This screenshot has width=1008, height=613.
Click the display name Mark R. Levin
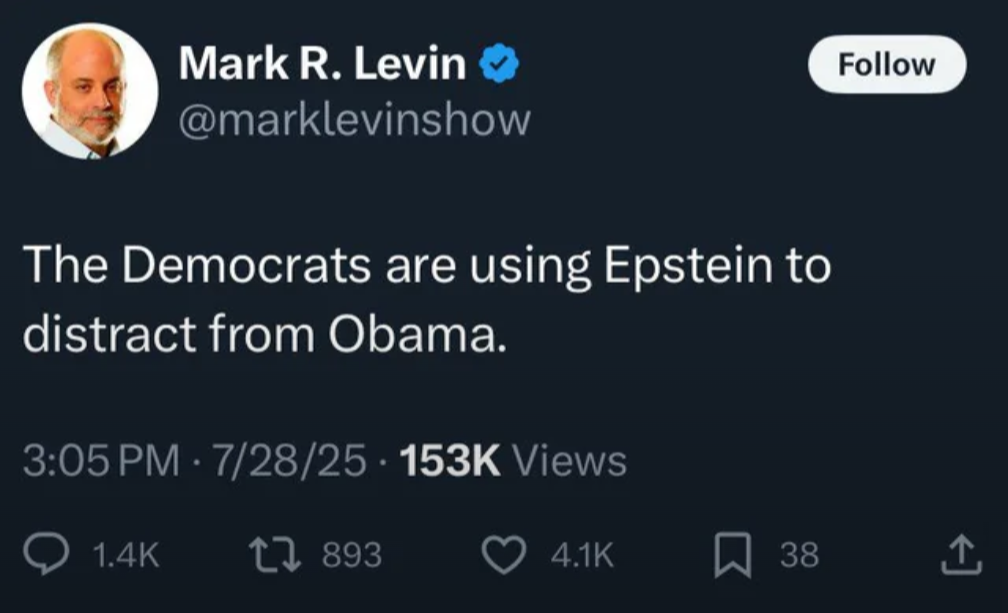(x=322, y=66)
